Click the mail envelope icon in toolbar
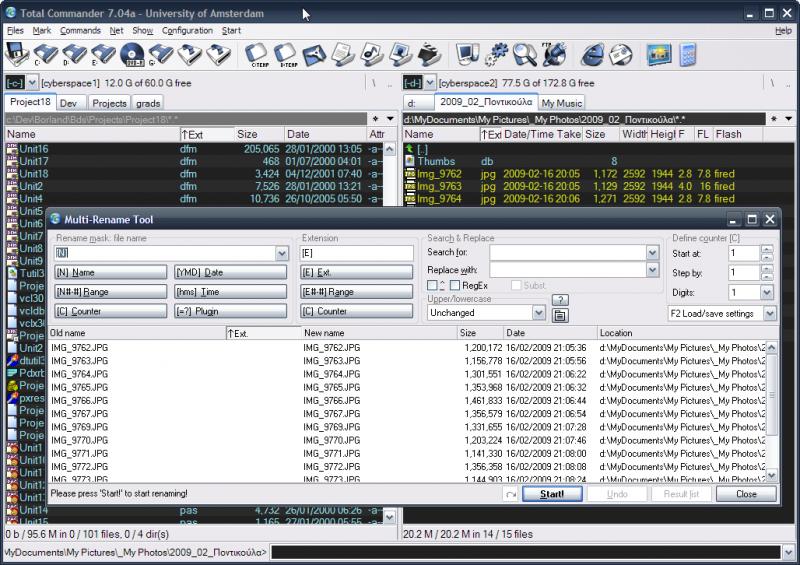Image resolution: width=800 pixels, height=565 pixels. 620,55
